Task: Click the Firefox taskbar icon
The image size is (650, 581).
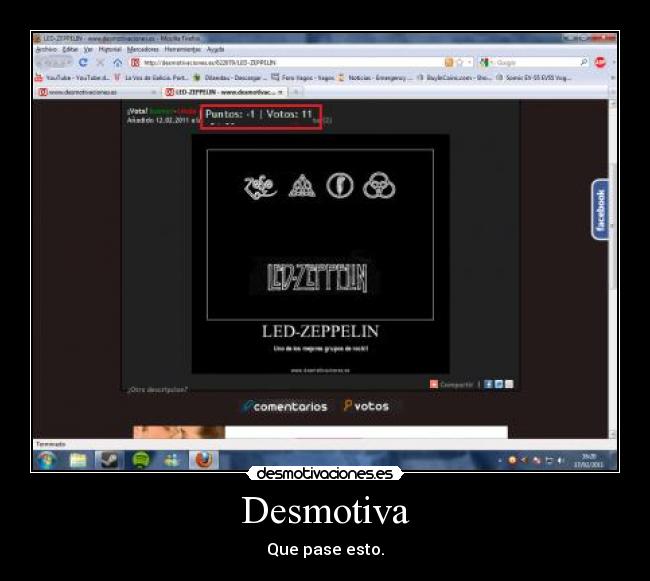Action: point(204,460)
